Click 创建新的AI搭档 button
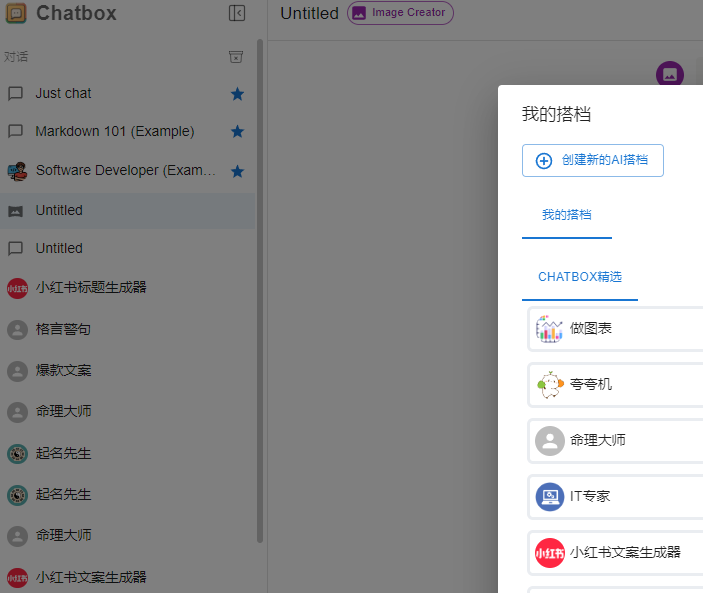This screenshot has height=593, width=703. click(x=593, y=160)
